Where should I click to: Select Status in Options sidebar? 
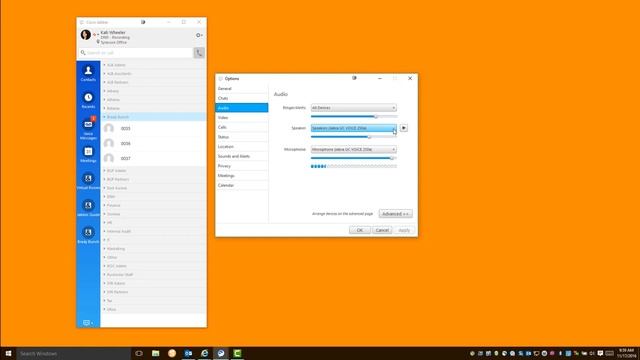tap(242, 137)
